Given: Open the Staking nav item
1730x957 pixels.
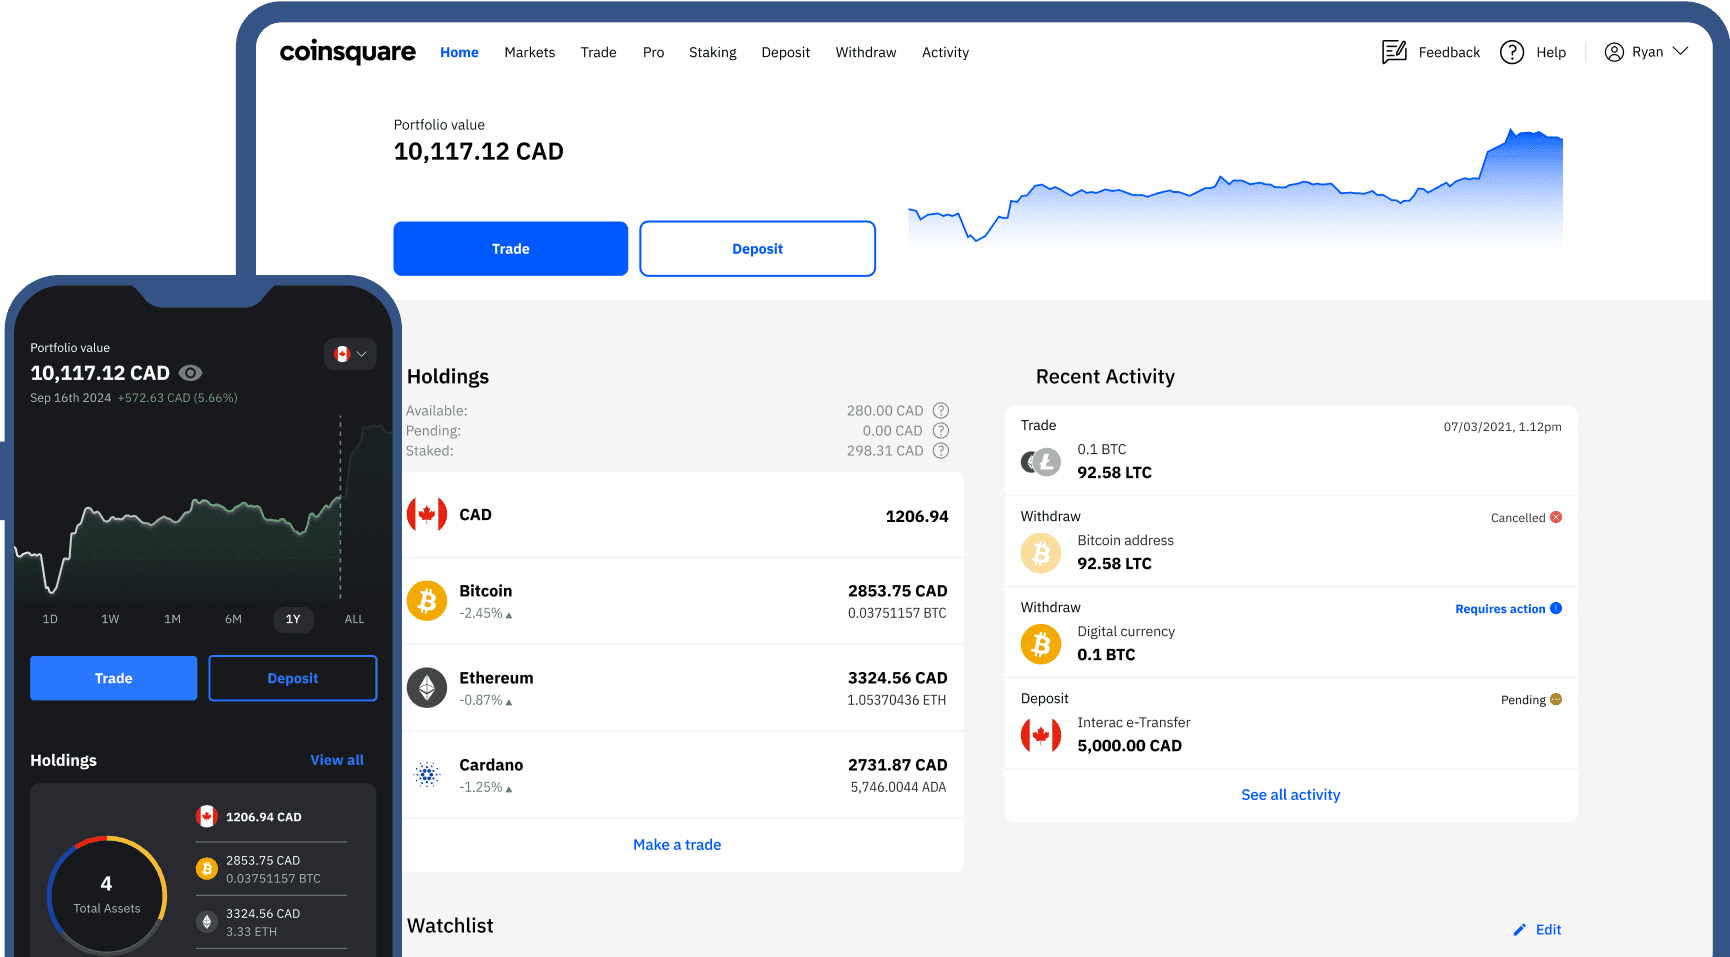Looking at the screenshot, I should coord(712,52).
